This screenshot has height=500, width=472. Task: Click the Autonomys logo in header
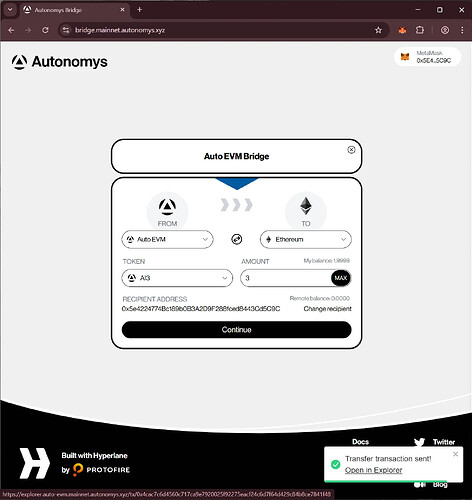tap(60, 62)
